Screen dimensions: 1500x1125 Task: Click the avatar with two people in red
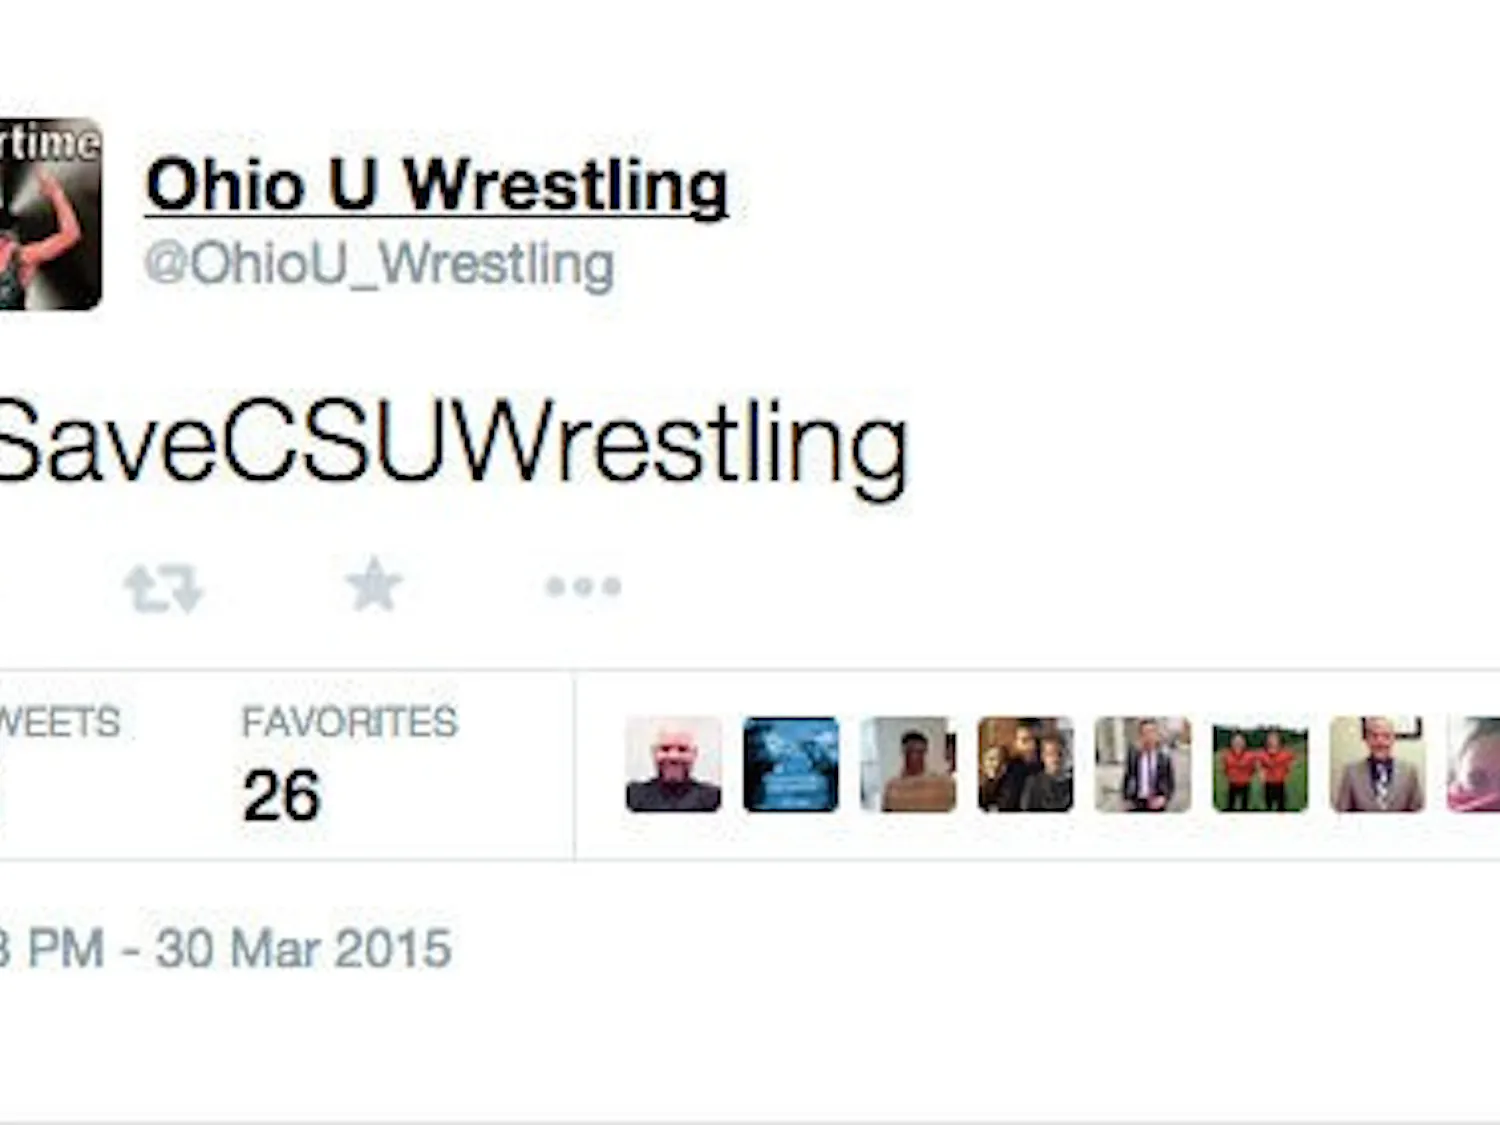pos(1261,766)
